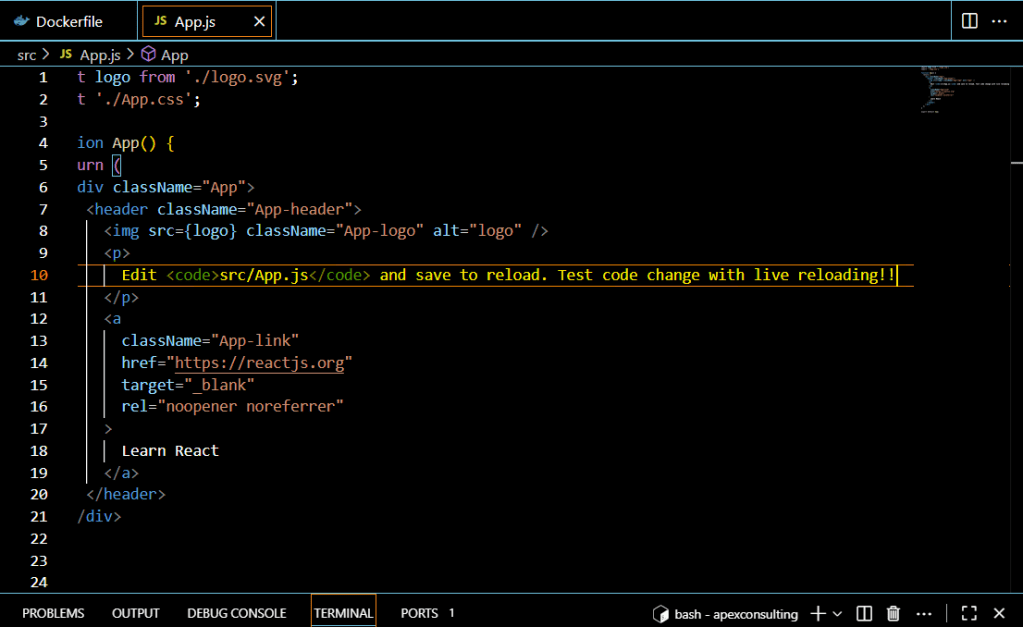Split the terminal pane
Image resolution: width=1023 pixels, height=627 pixels.
point(865,613)
